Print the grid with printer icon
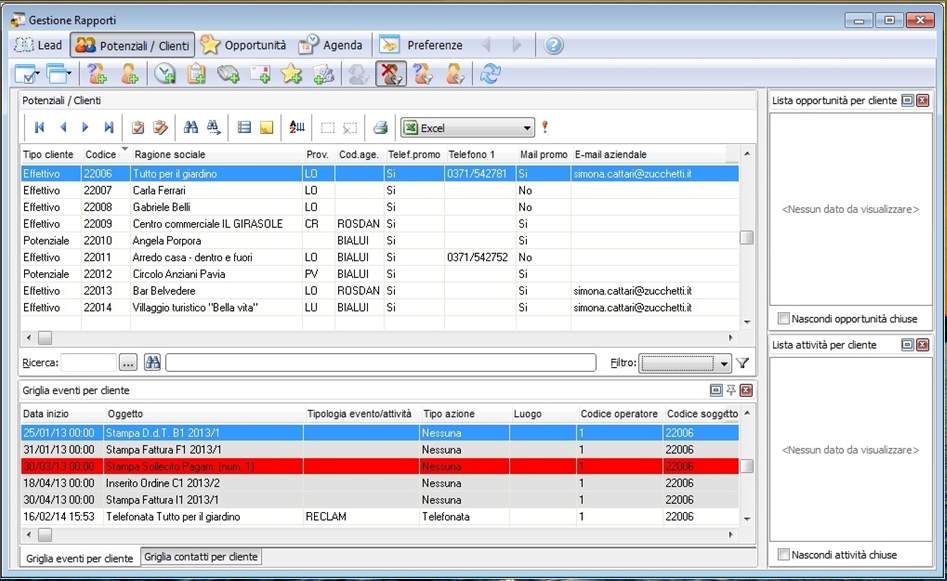Image resolution: width=947 pixels, height=581 pixels. 380,127
